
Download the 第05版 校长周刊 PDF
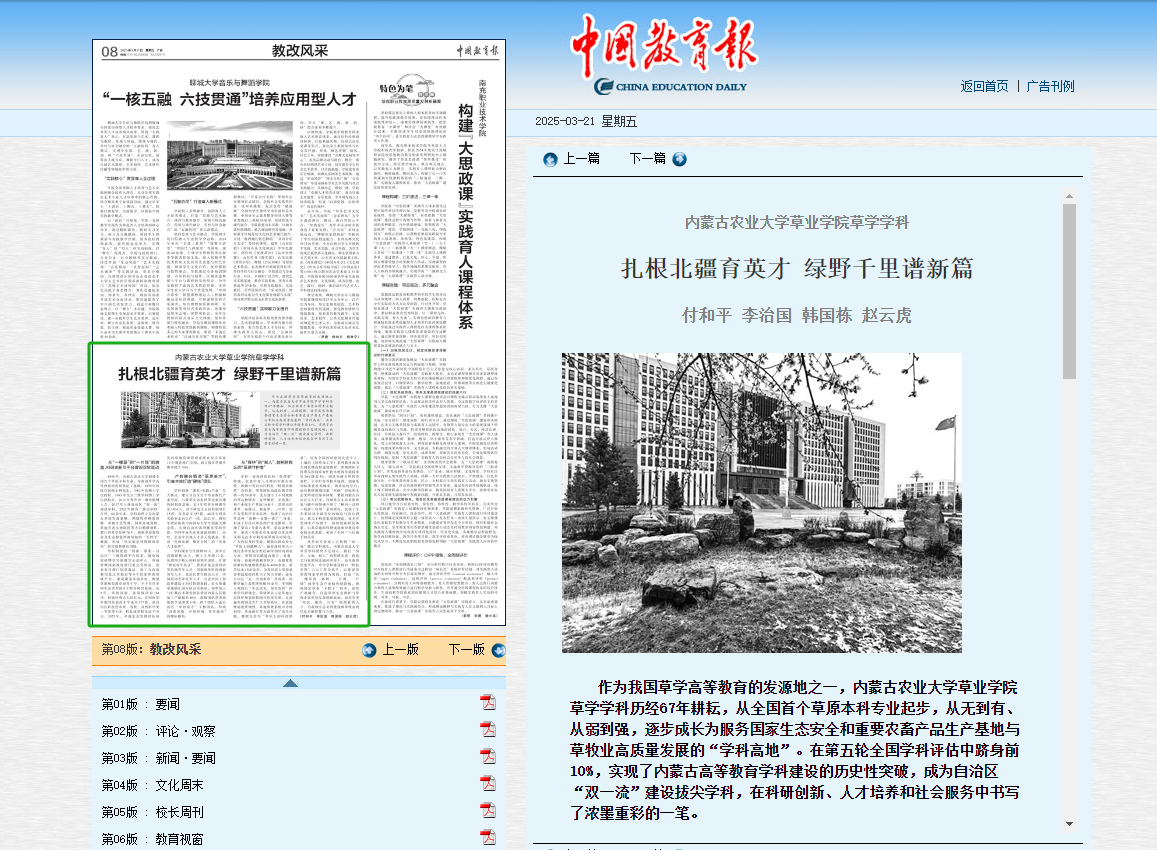488,811
